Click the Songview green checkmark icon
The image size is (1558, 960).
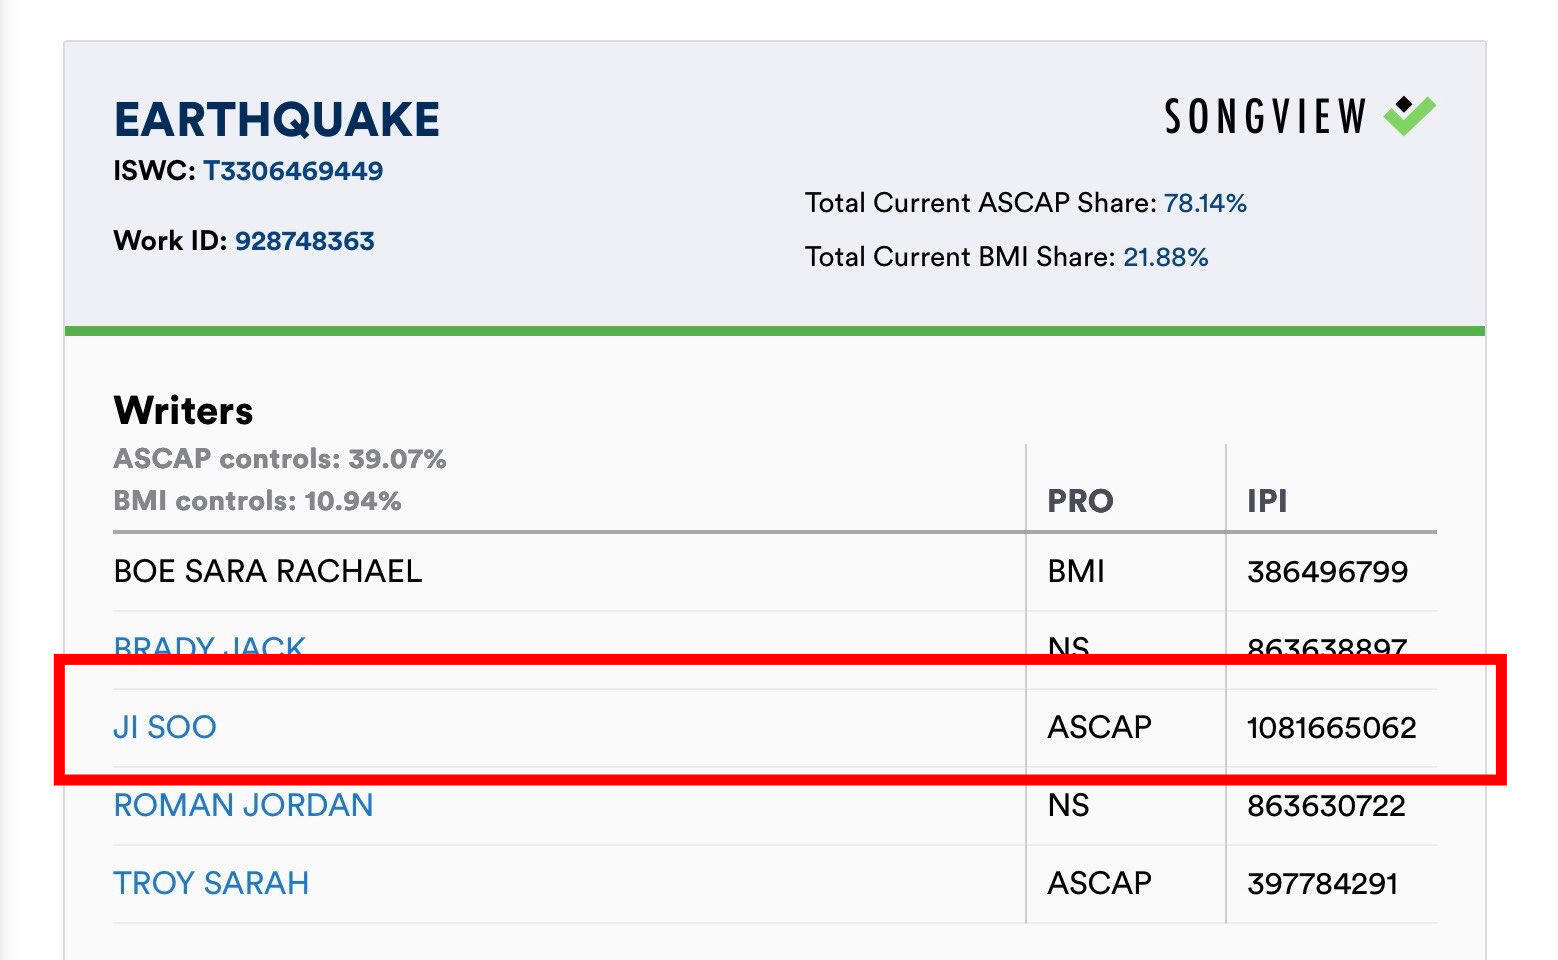1409,116
